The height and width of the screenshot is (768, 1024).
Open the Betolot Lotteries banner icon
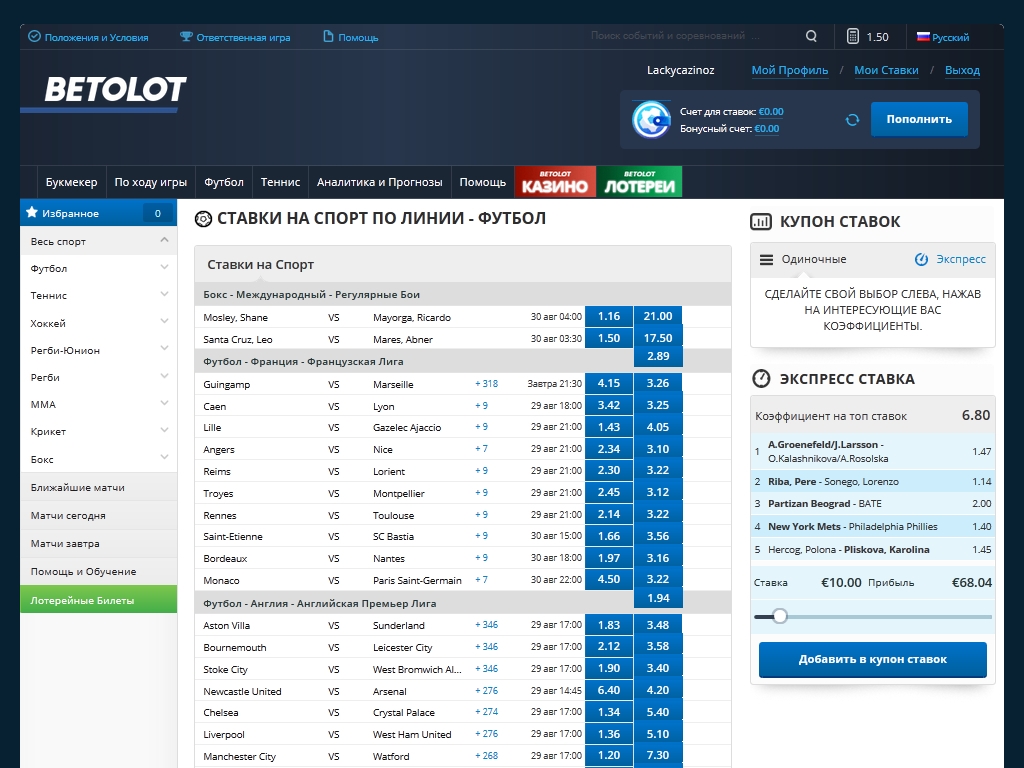640,182
